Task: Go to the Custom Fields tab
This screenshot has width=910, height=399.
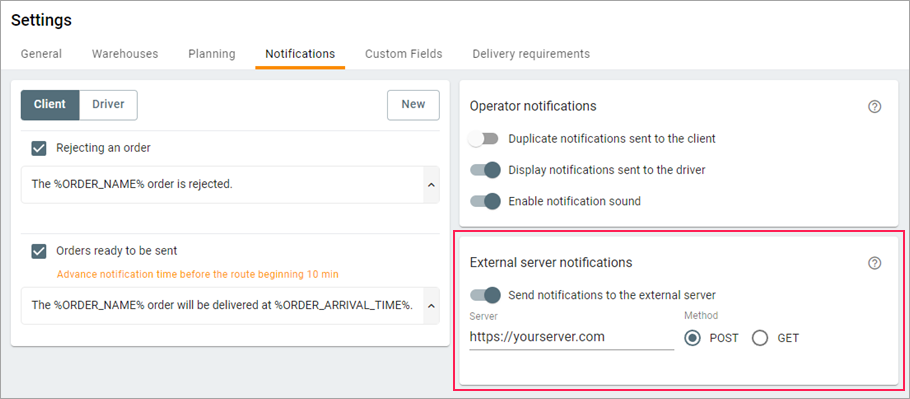Action: click(x=403, y=54)
